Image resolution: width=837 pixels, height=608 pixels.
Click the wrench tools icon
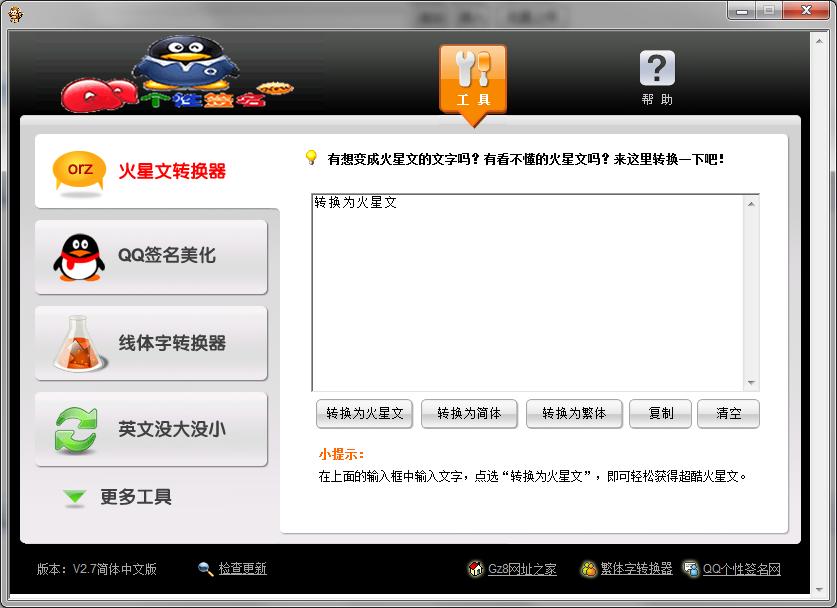473,69
